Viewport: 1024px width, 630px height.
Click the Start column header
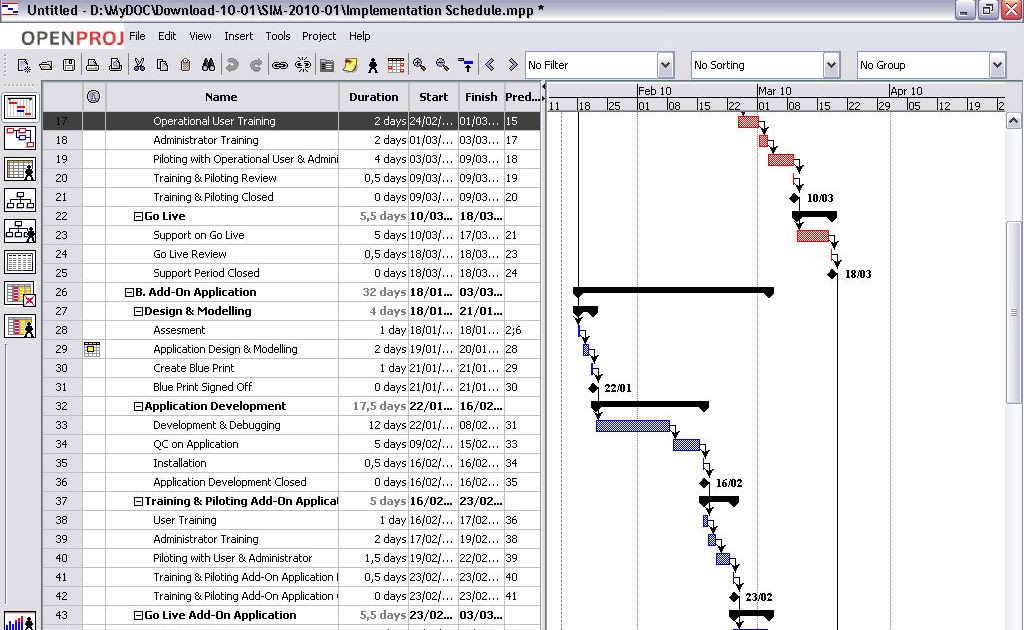point(434,97)
